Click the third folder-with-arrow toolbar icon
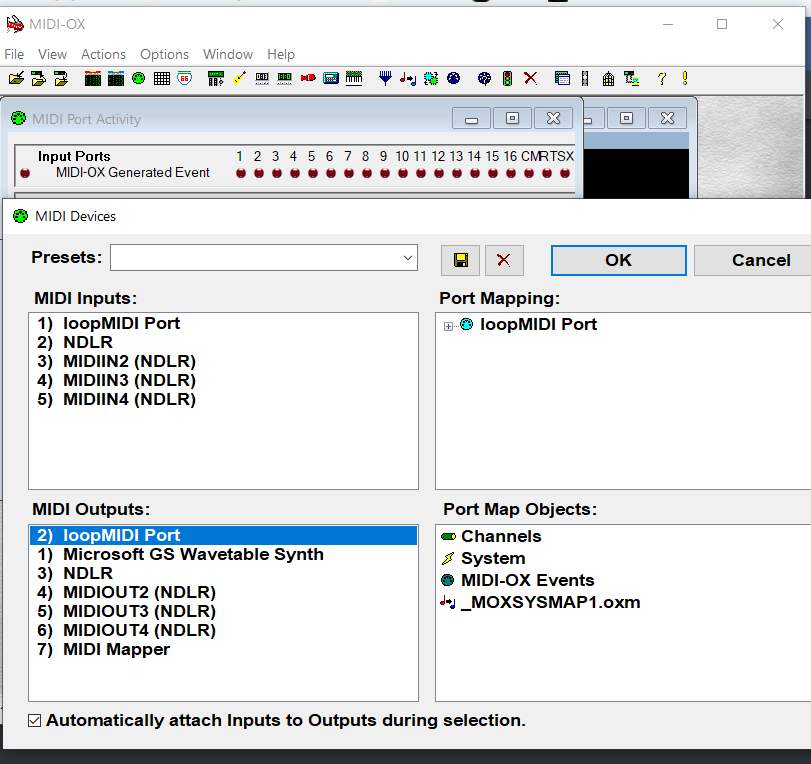The image size is (811, 764). point(62,79)
